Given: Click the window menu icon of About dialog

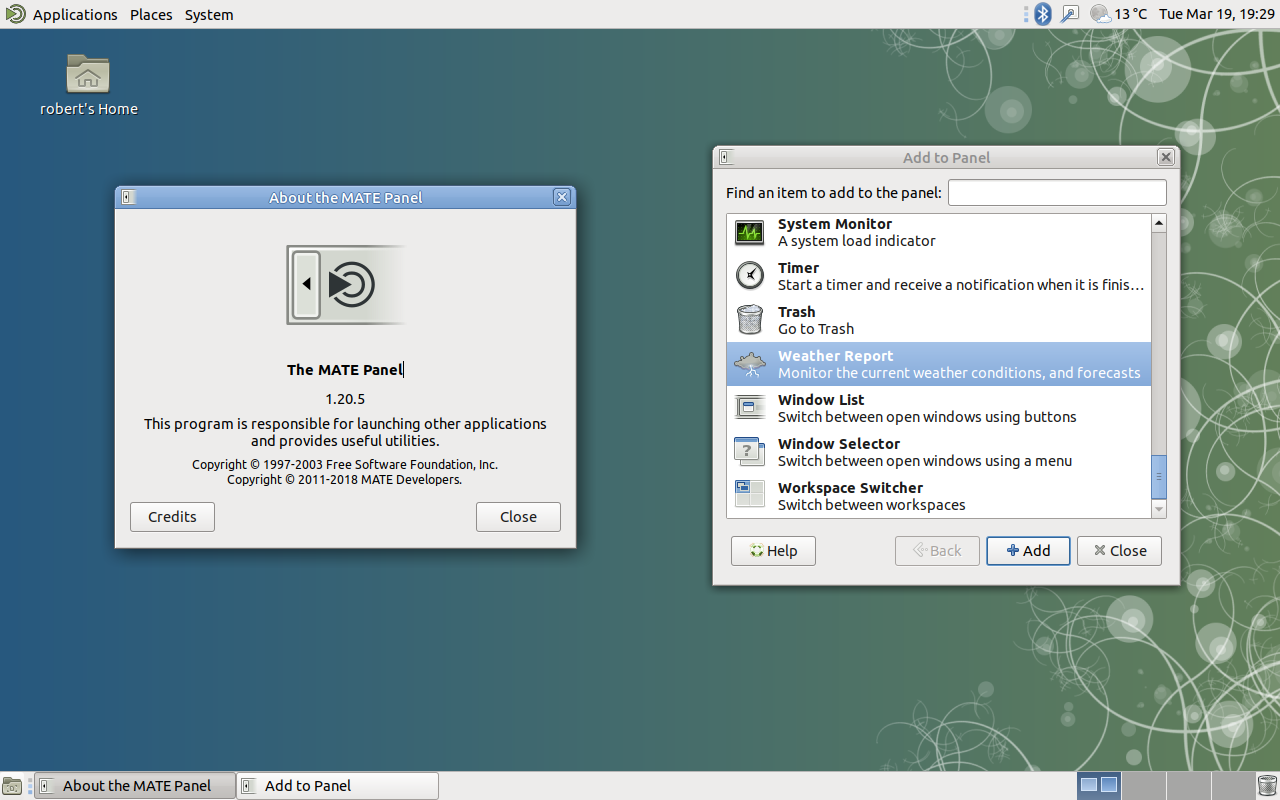Looking at the screenshot, I should pyautogui.click(x=127, y=197).
